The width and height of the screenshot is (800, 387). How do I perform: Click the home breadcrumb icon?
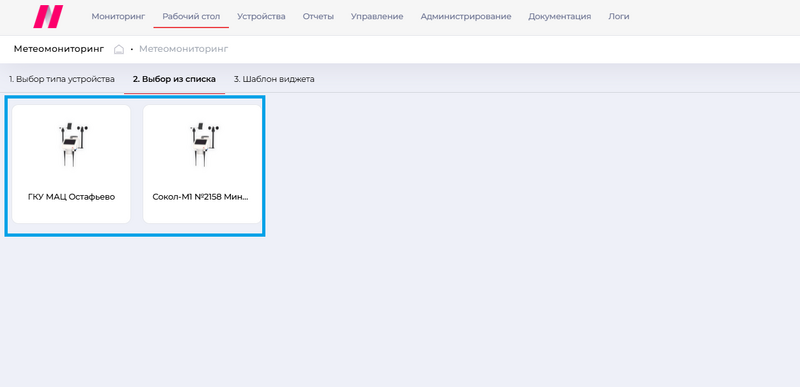point(119,49)
